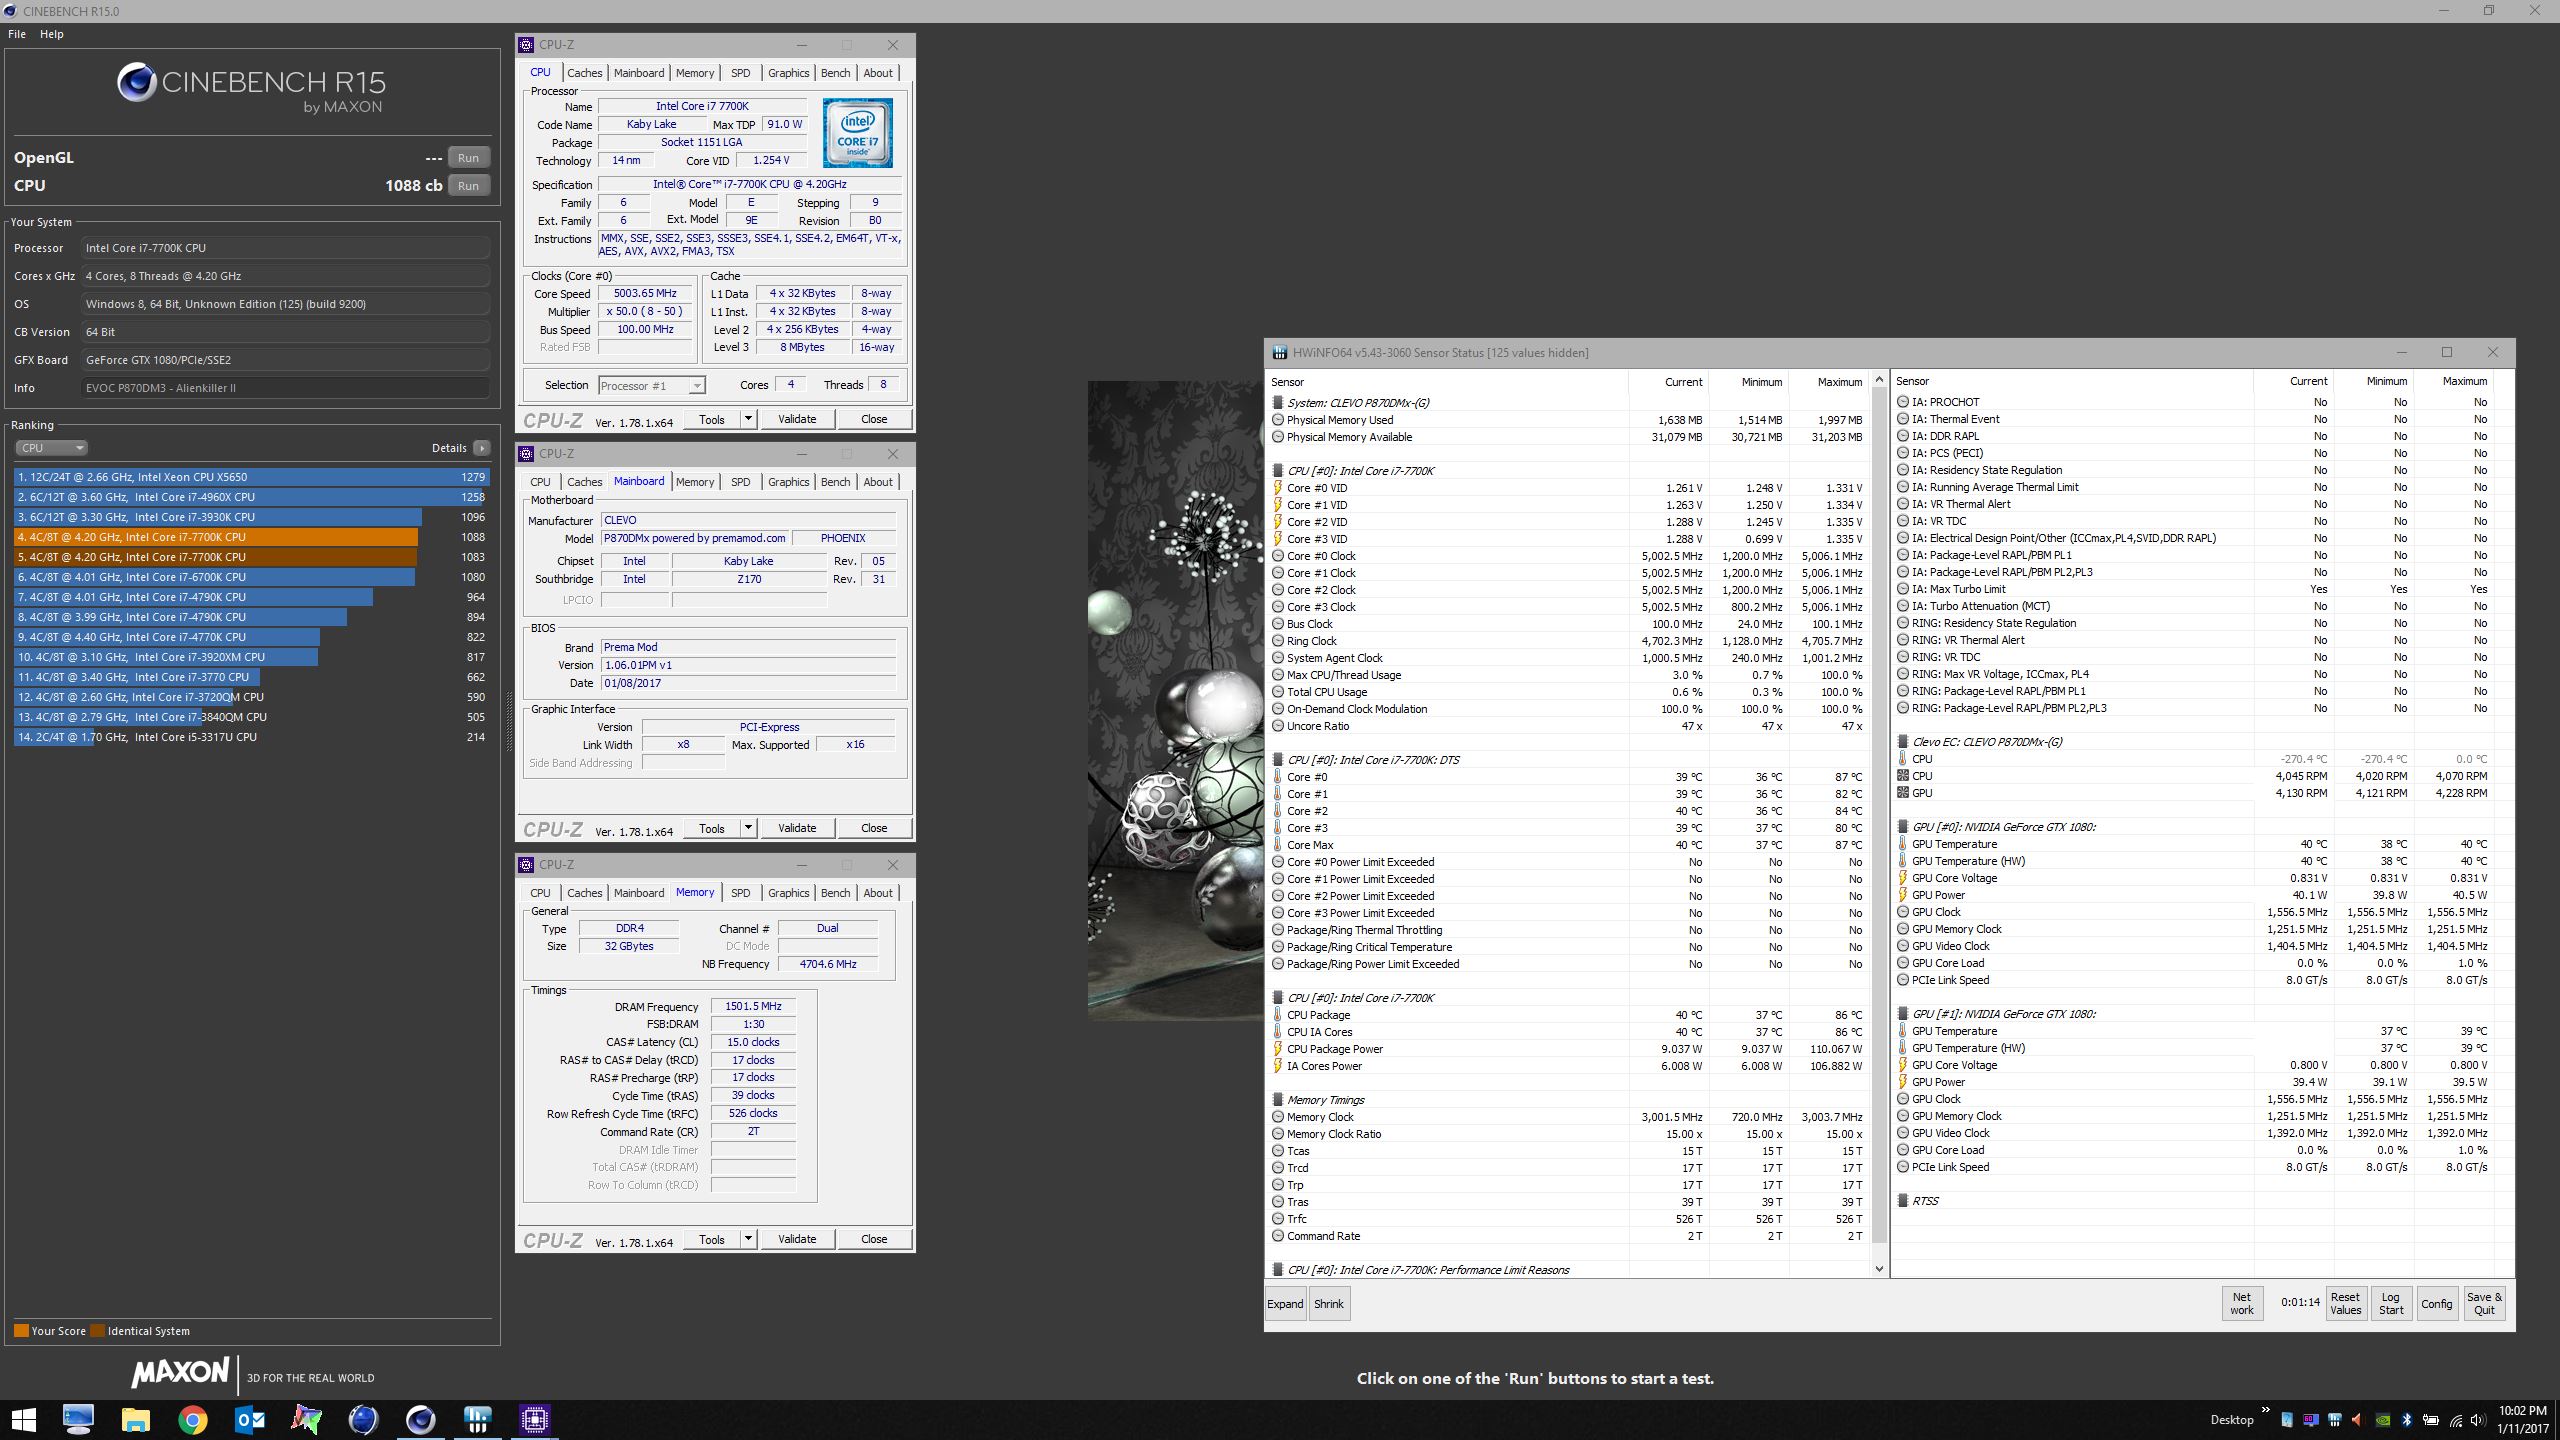The height and width of the screenshot is (1440, 2560).
Task: Click the brown Identical System legend swatch
Action: [x=97, y=1331]
